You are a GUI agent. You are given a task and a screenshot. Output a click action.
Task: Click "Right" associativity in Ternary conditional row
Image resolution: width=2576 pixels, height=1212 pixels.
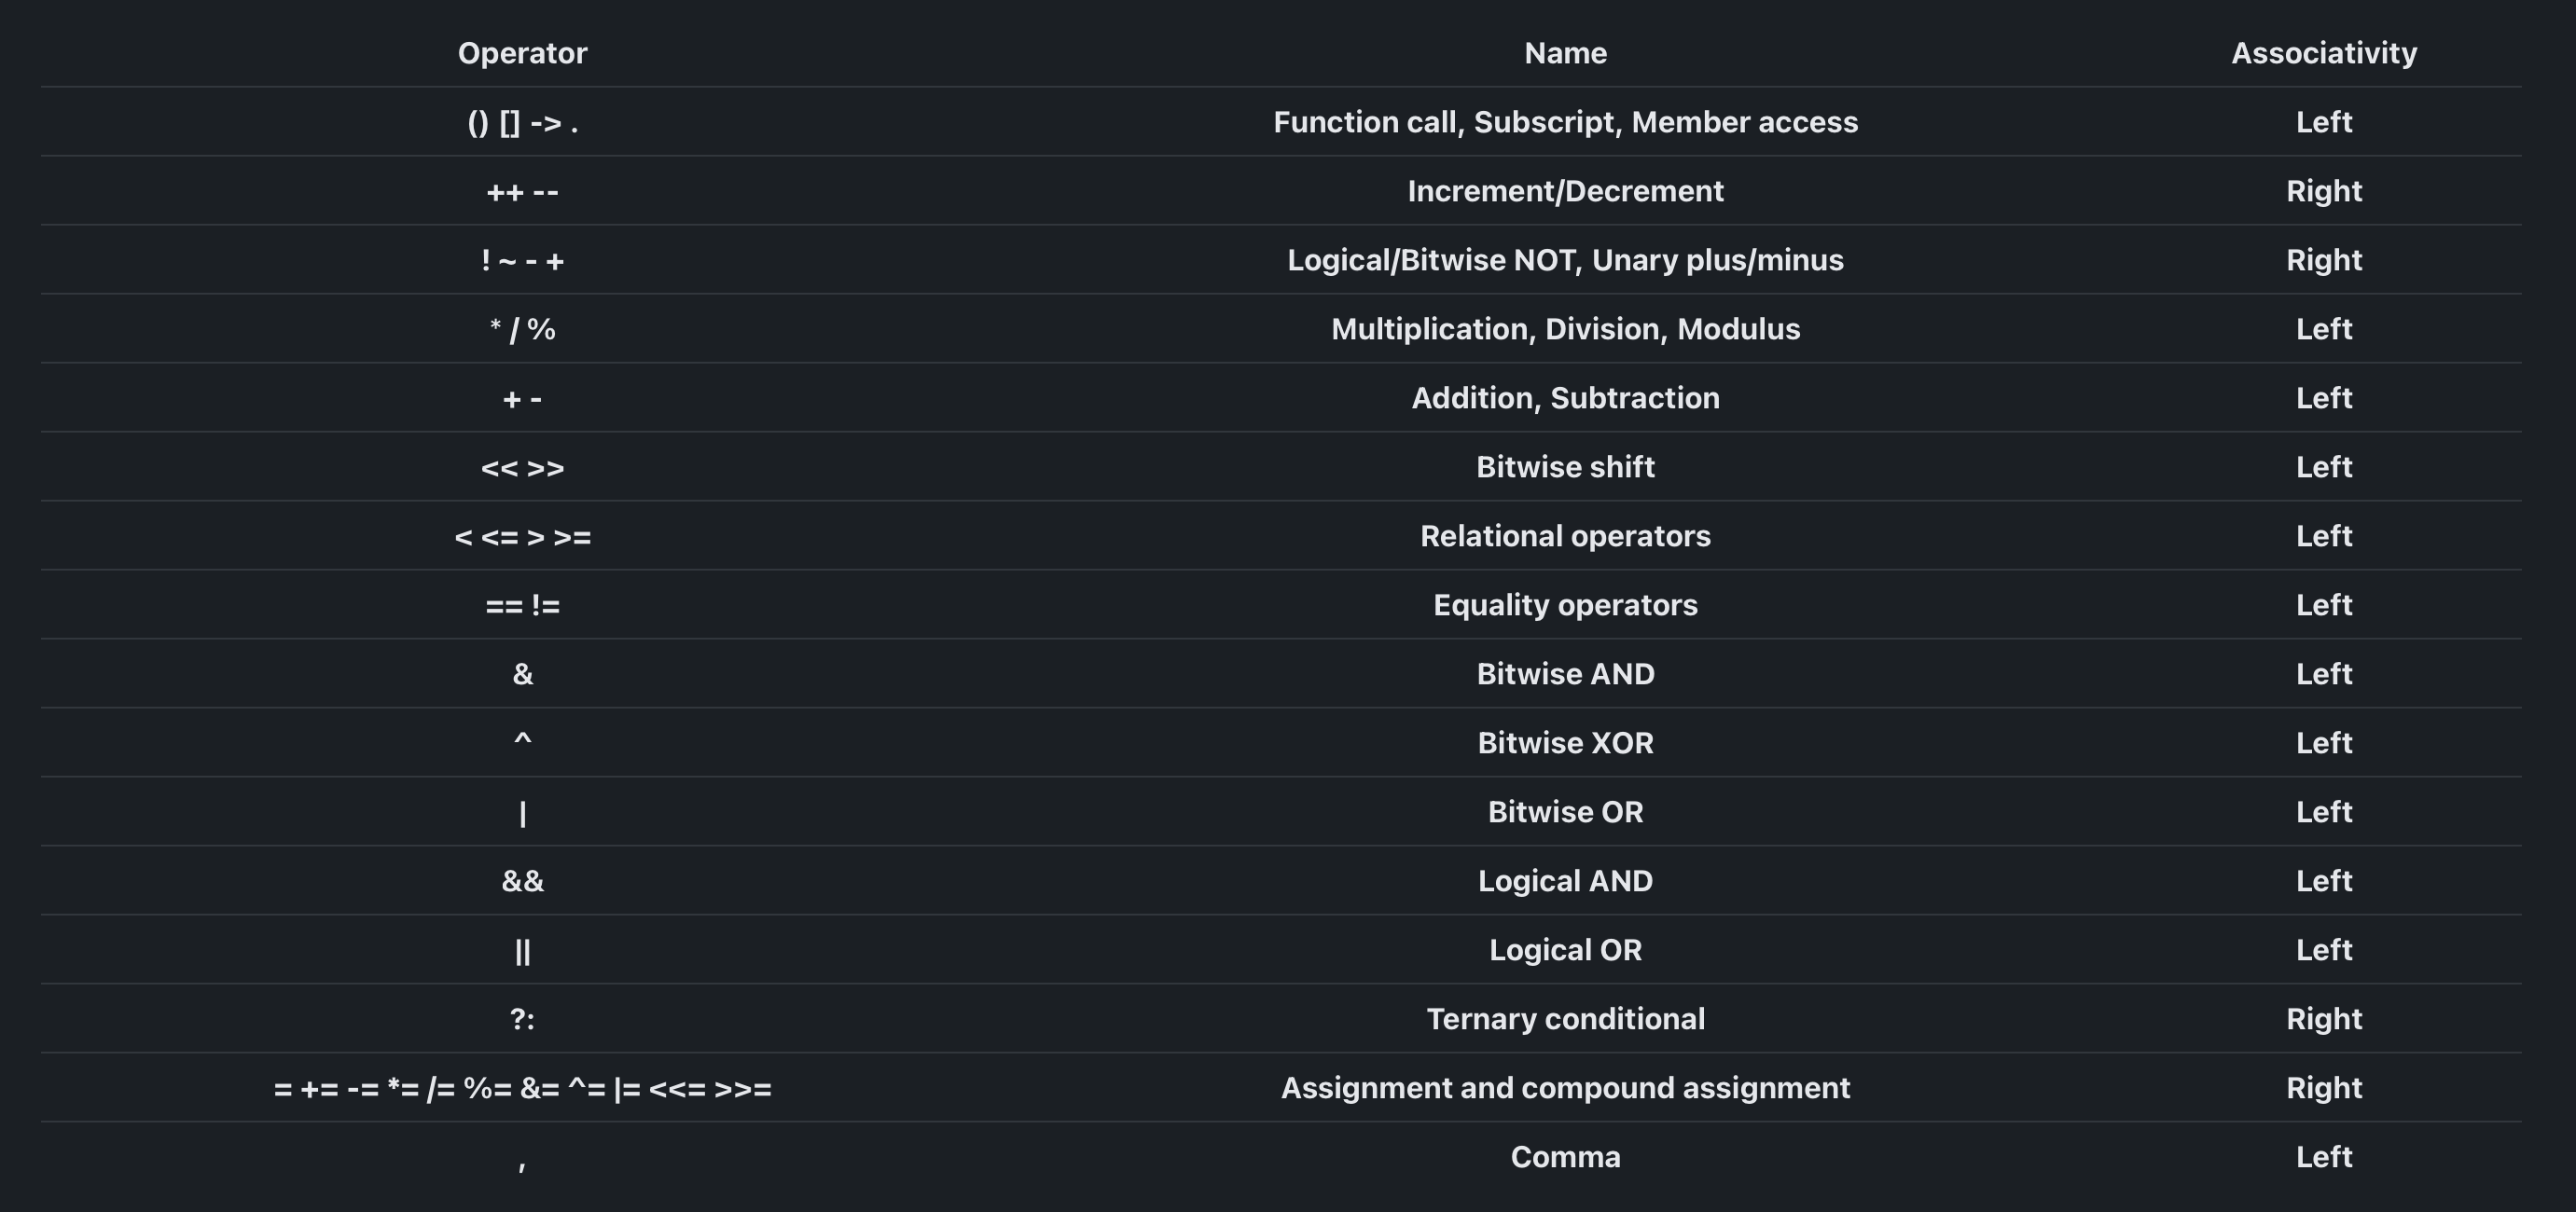pyautogui.click(x=2323, y=1019)
